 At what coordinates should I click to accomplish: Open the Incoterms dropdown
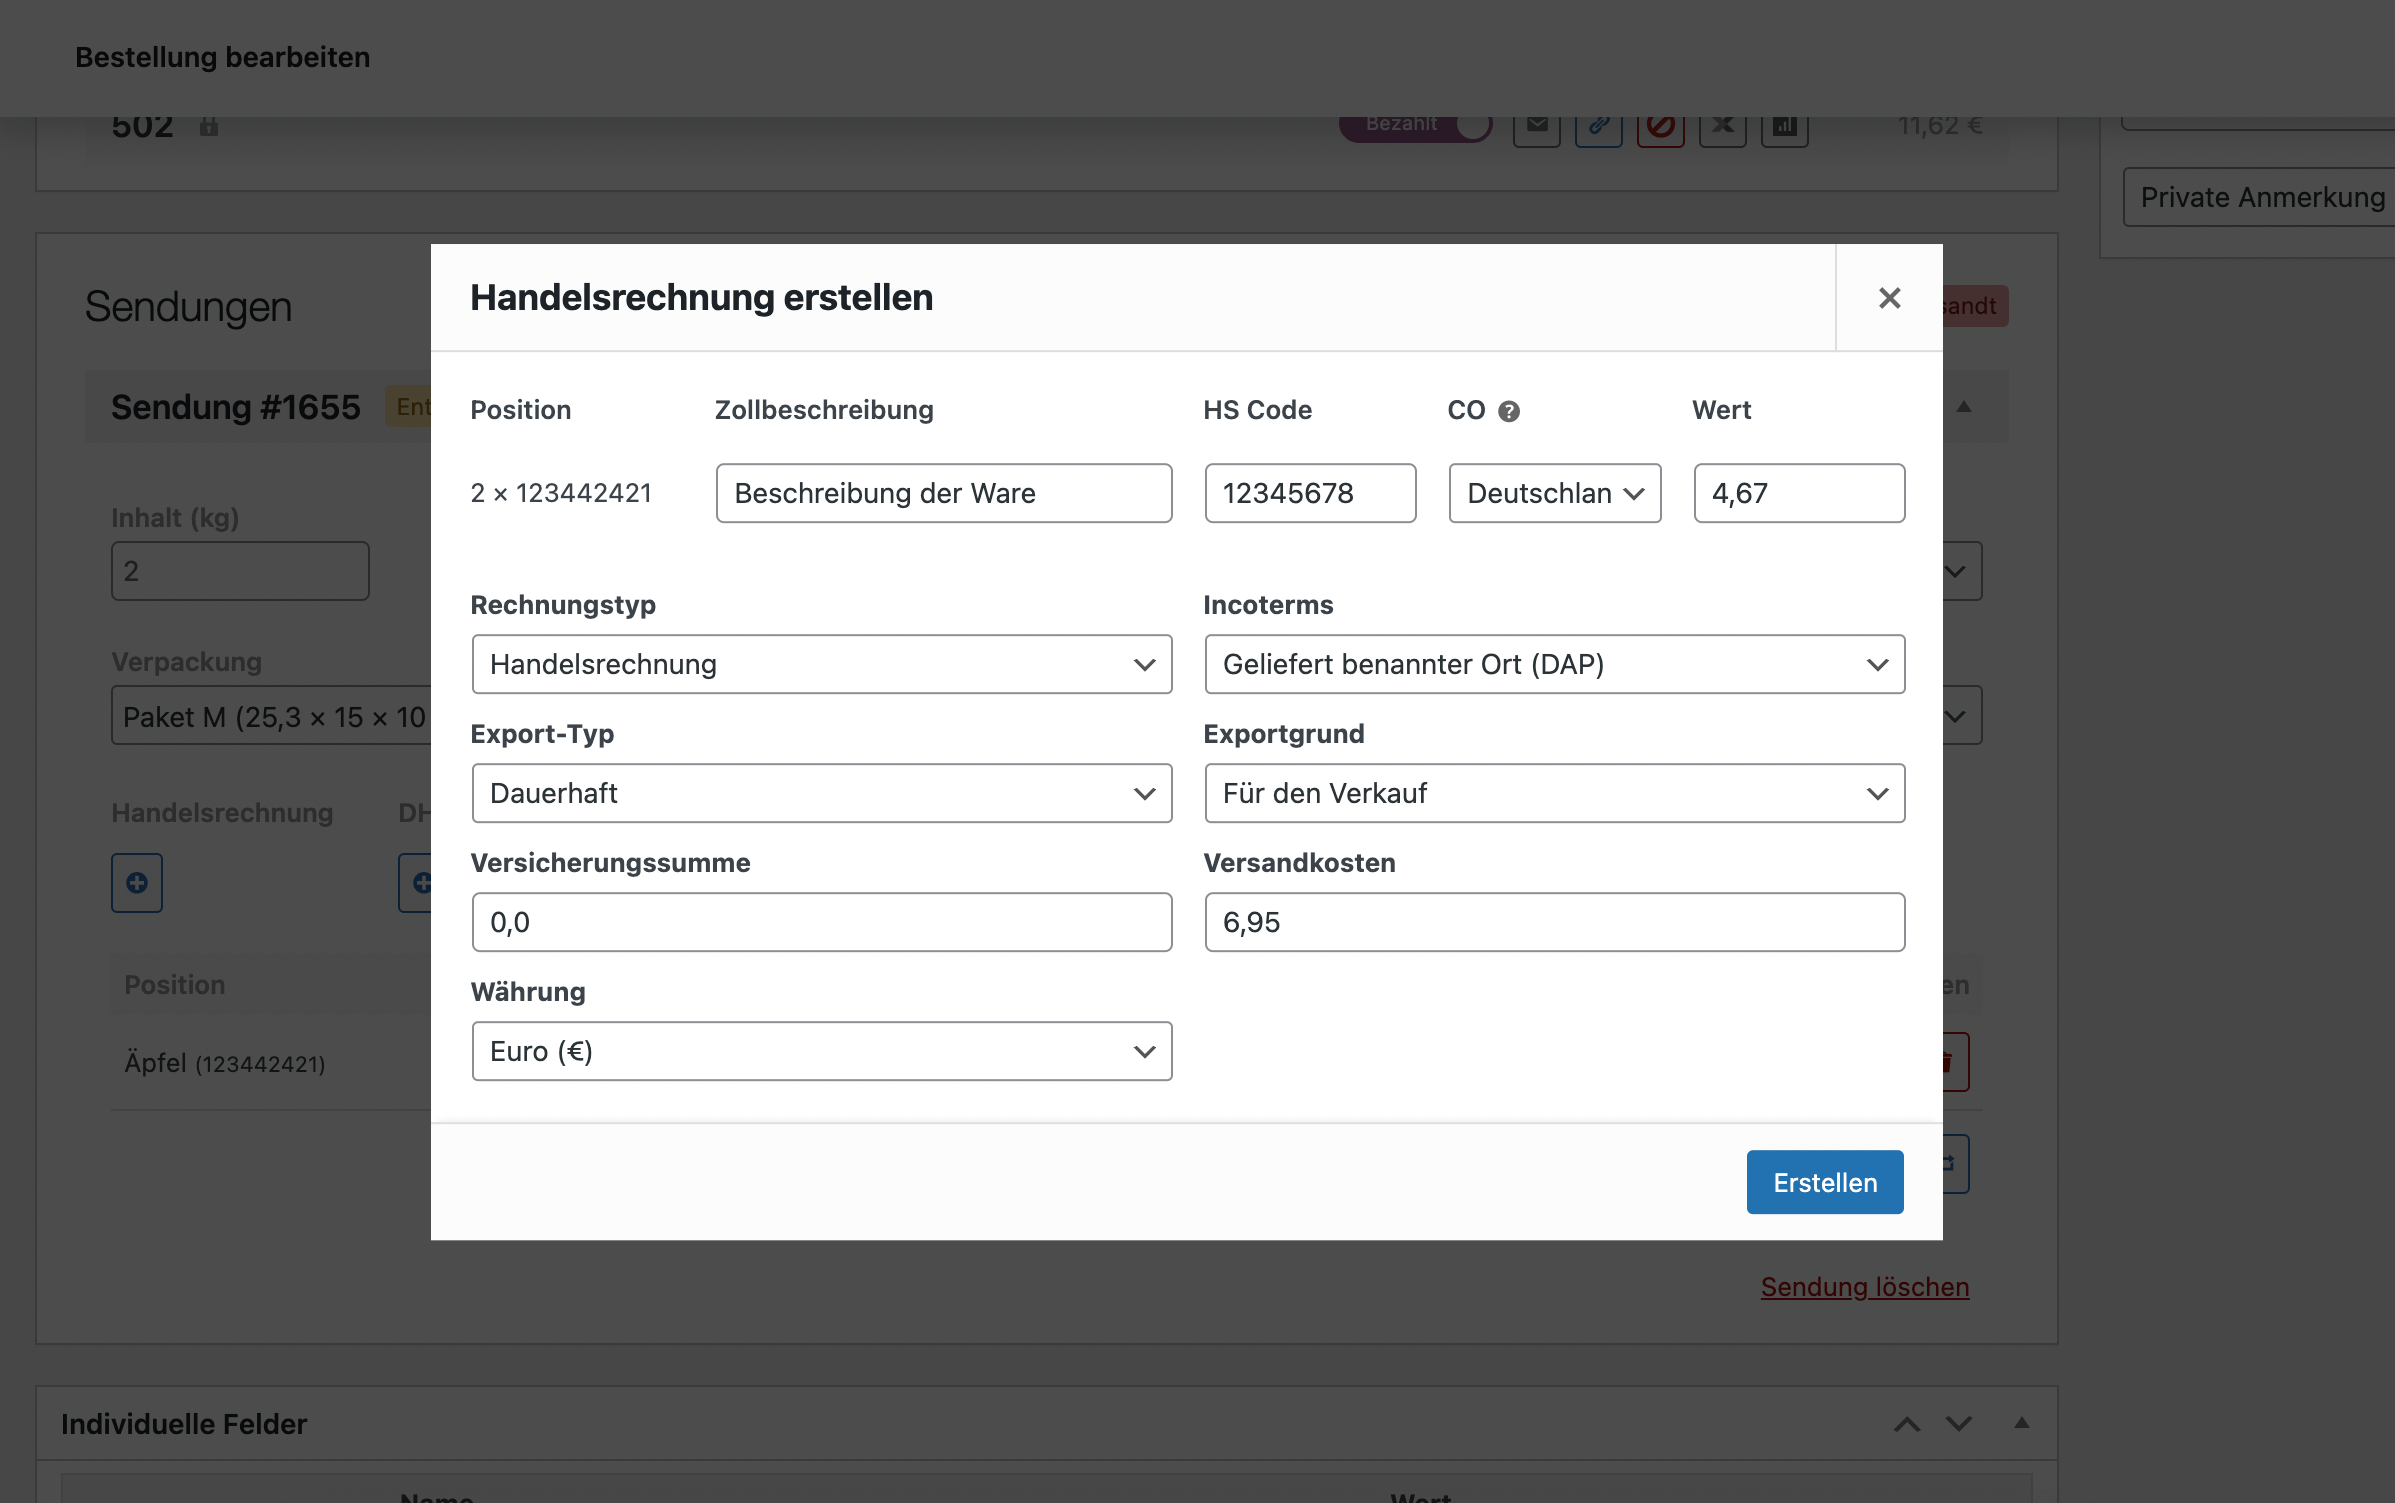coord(1554,665)
